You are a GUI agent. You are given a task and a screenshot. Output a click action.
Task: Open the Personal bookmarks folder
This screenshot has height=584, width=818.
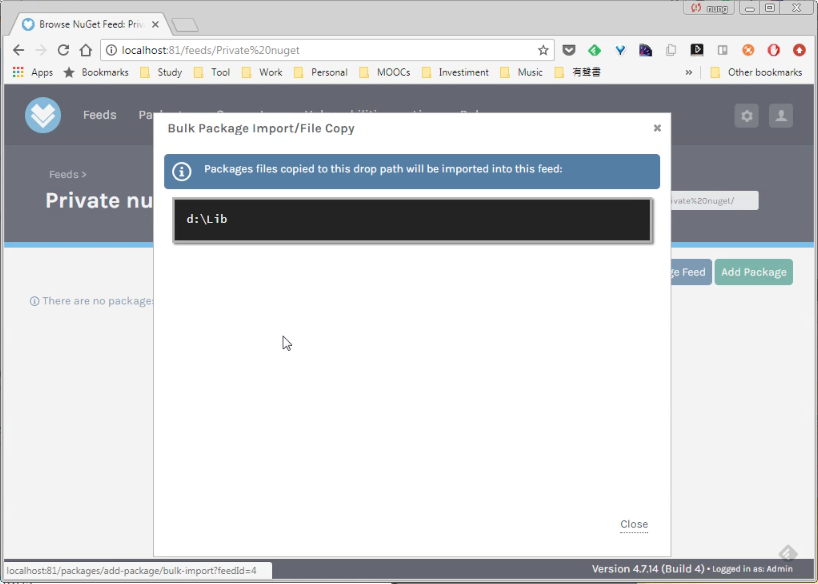click(320, 72)
